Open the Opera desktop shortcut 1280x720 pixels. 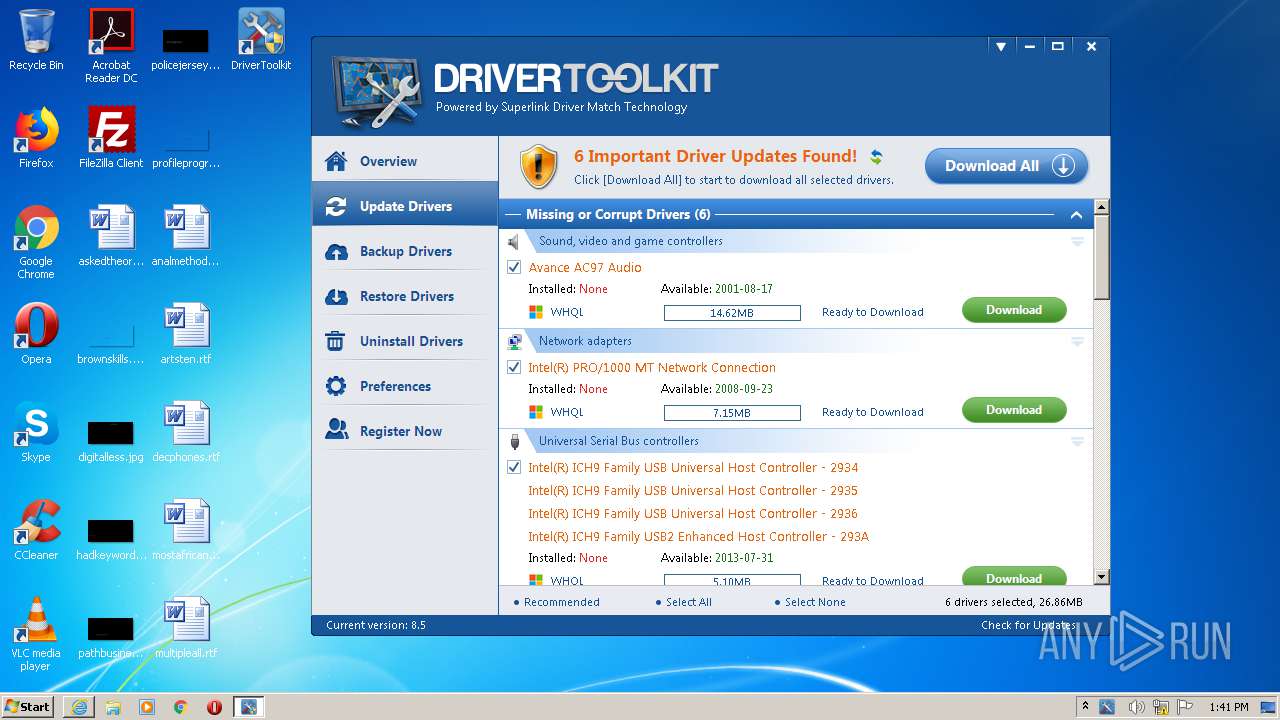point(36,334)
